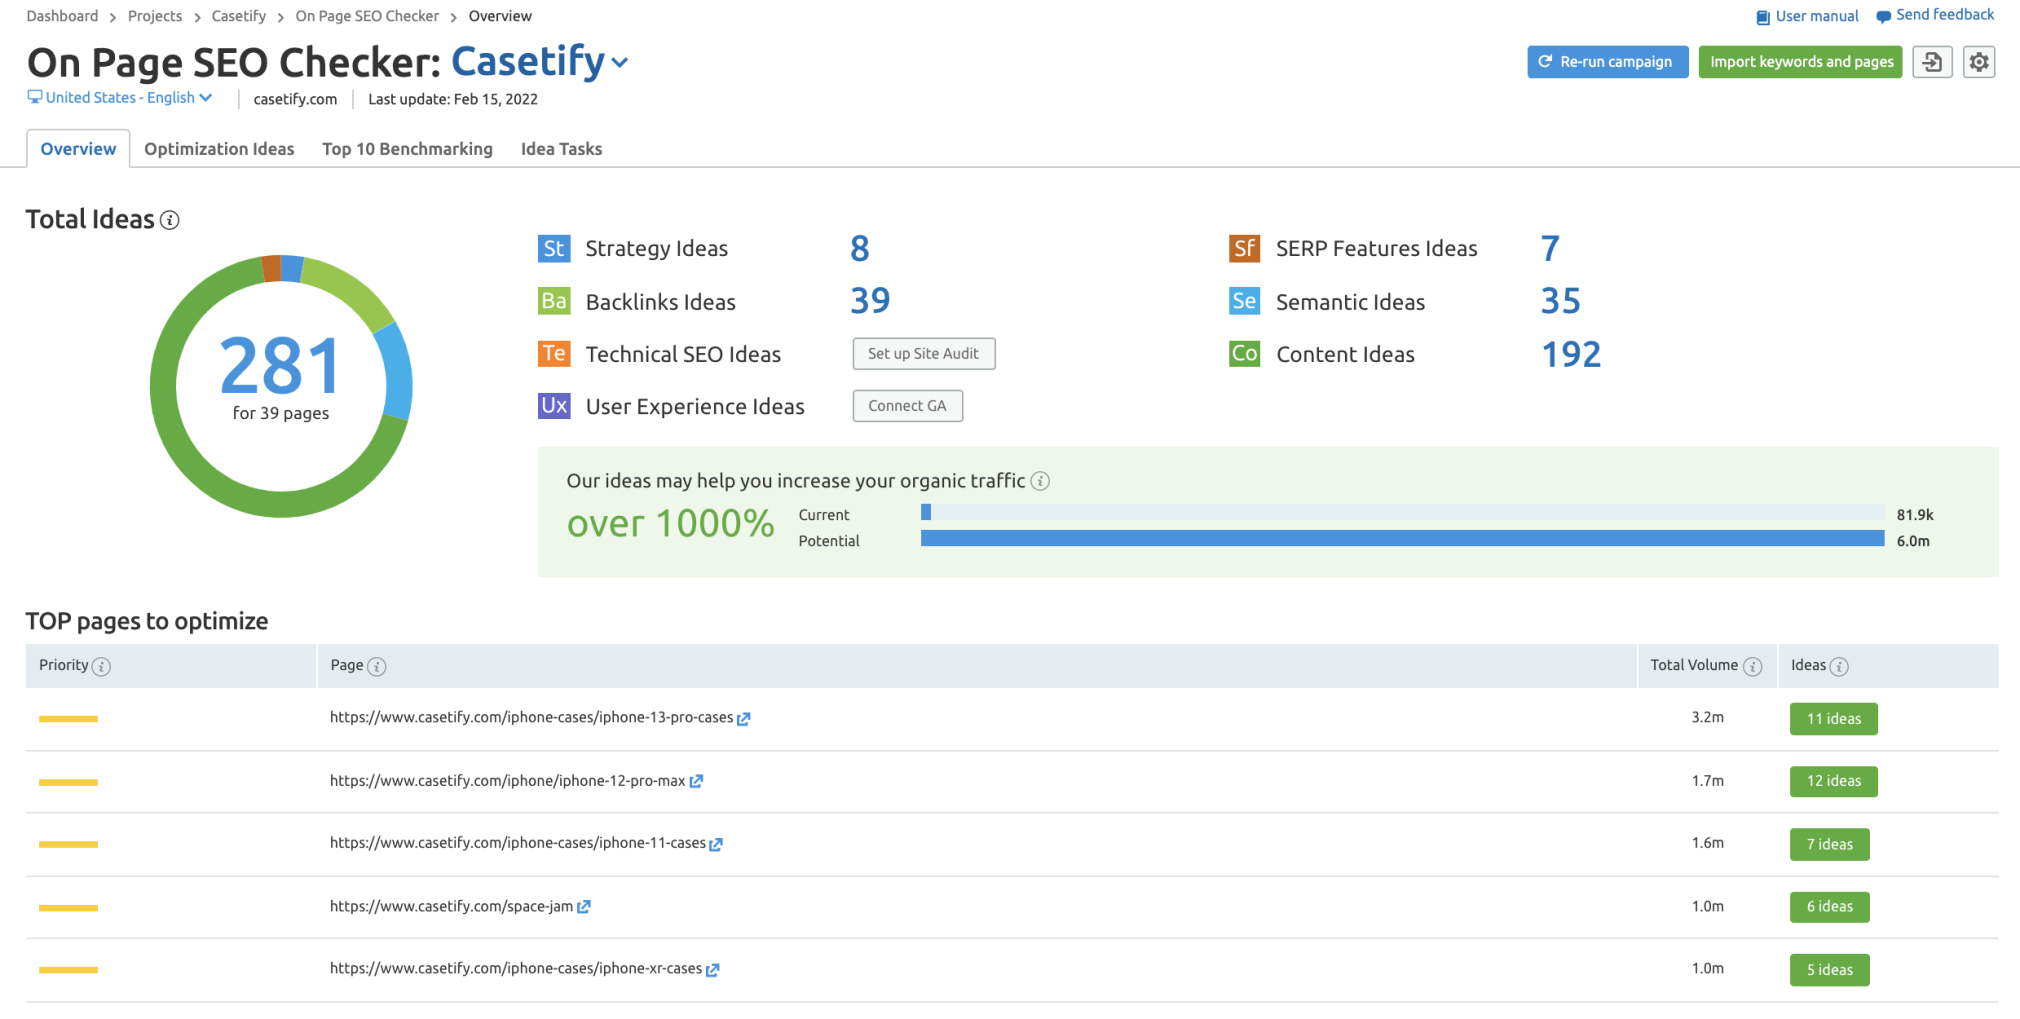Screen dimensions: 2020x1019
Task: Click the Potential traffic bar
Action: coord(1402,538)
